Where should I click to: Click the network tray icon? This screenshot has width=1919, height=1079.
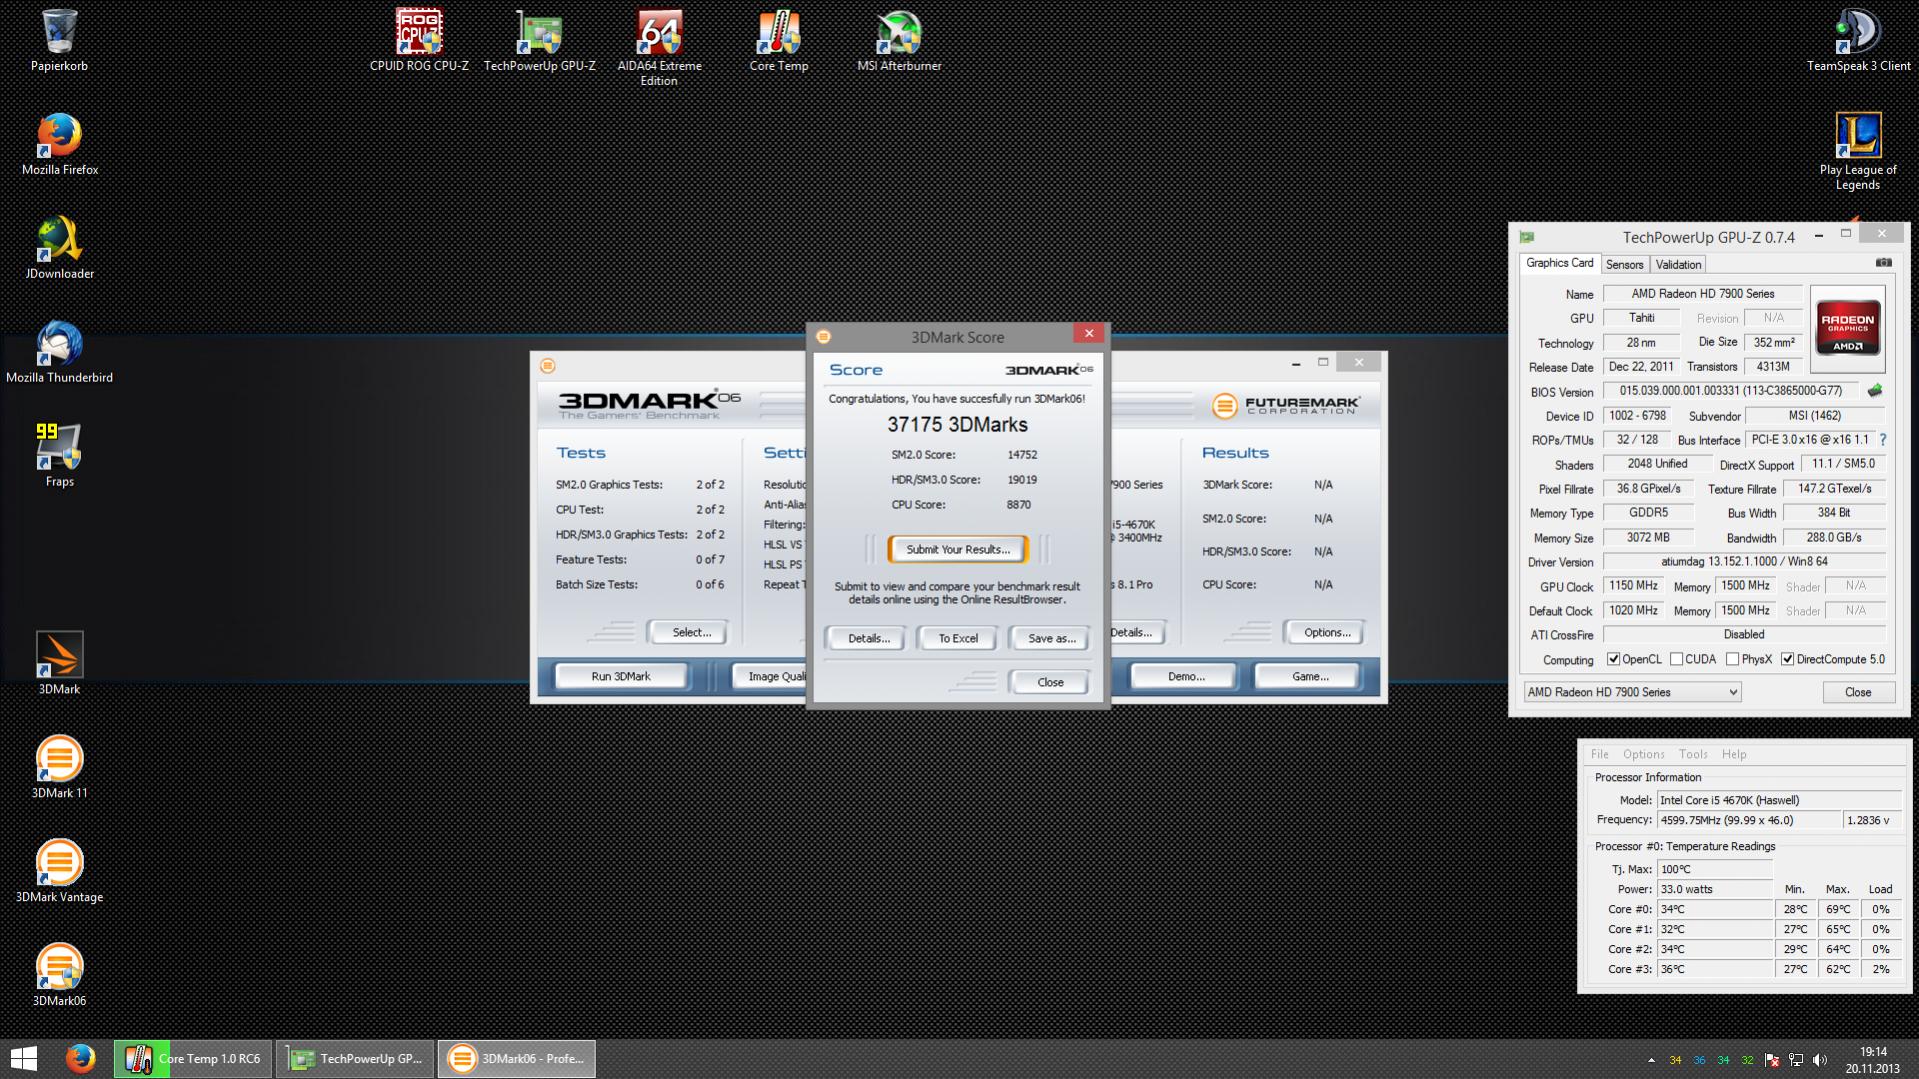(1796, 1060)
